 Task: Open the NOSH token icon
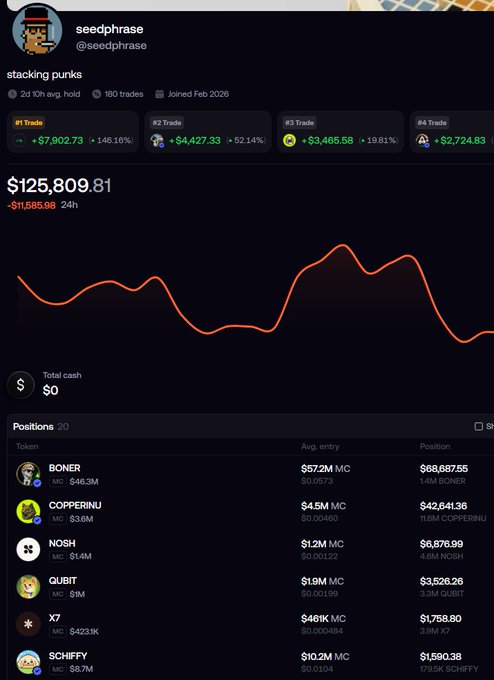(28, 549)
